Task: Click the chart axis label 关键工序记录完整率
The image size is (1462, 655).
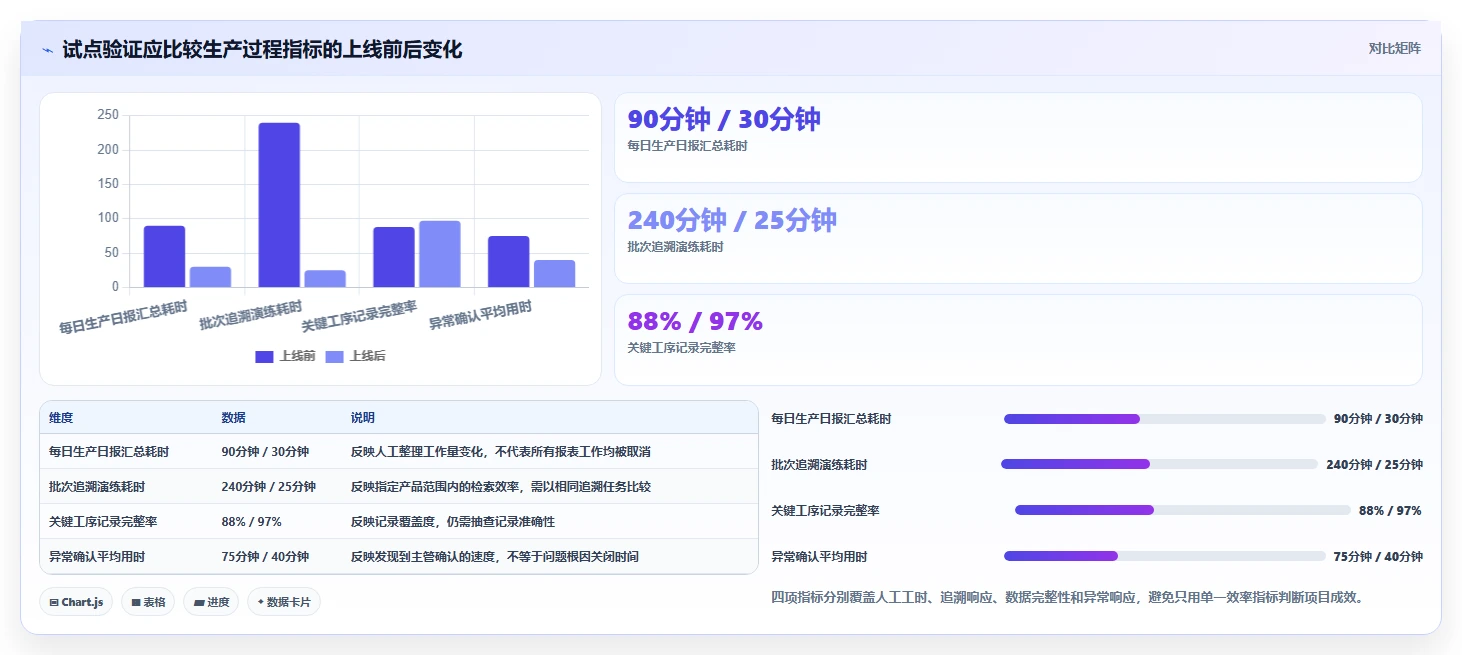Action: click(x=360, y=316)
